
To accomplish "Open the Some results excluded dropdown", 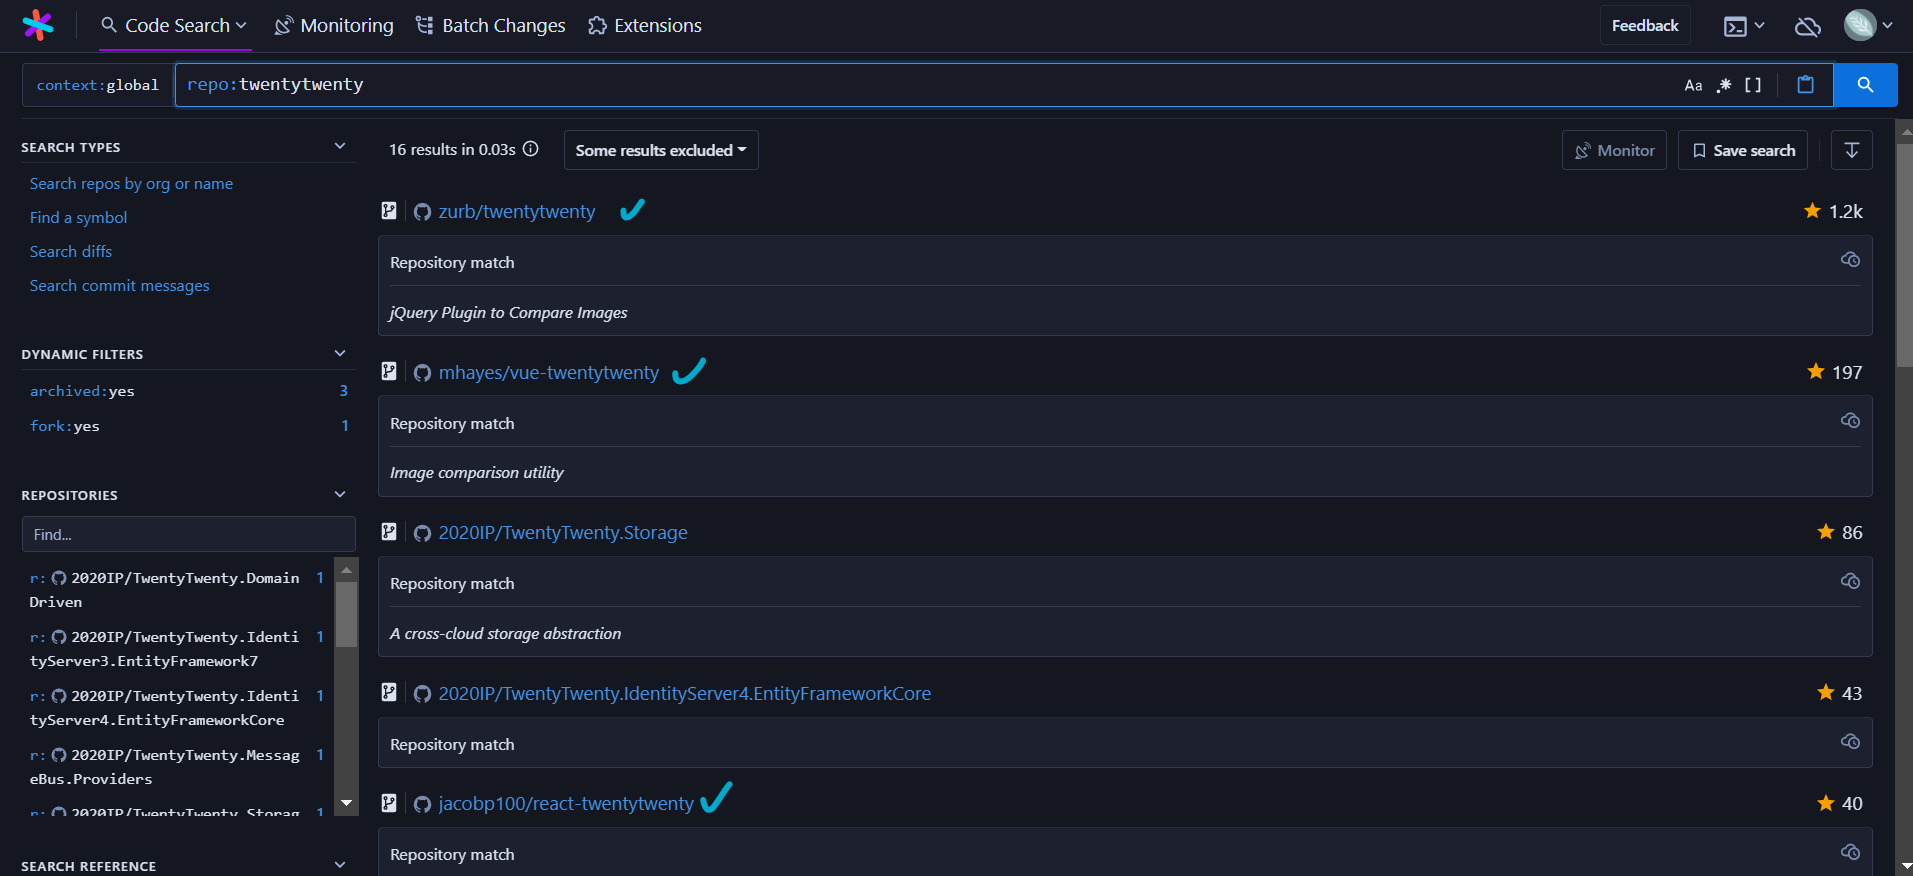I will coord(661,150).
